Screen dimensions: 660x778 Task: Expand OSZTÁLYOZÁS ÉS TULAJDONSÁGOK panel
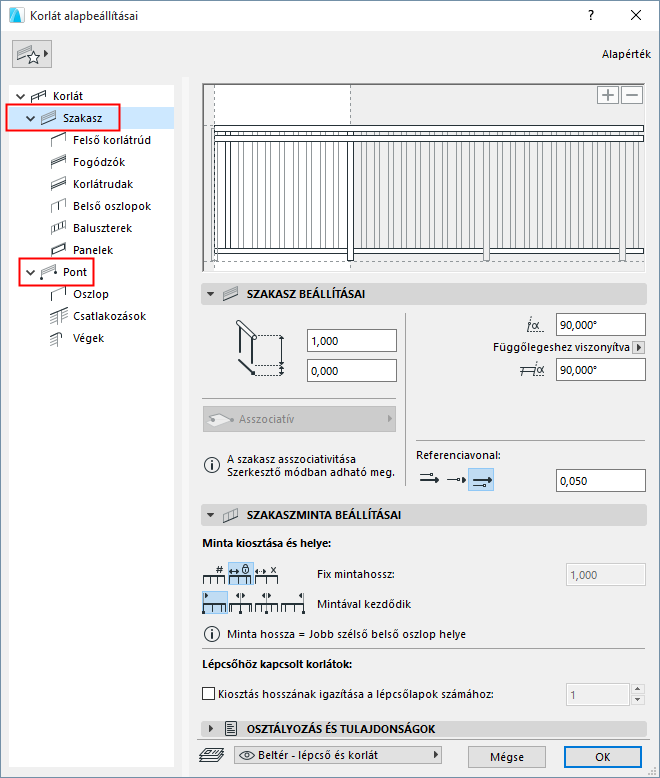point(210,728)
